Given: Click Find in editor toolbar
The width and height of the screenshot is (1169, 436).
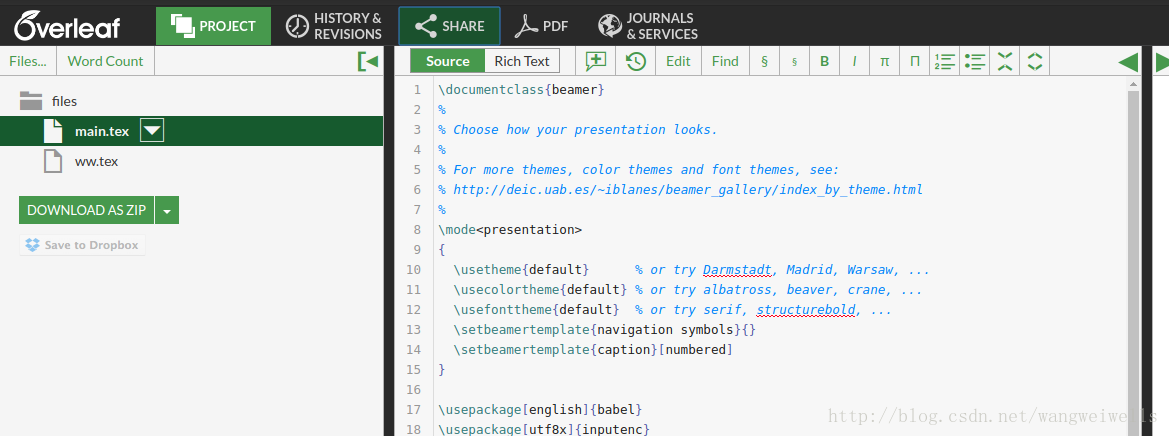Looking at the screenshot, I should tap(725, 61).
